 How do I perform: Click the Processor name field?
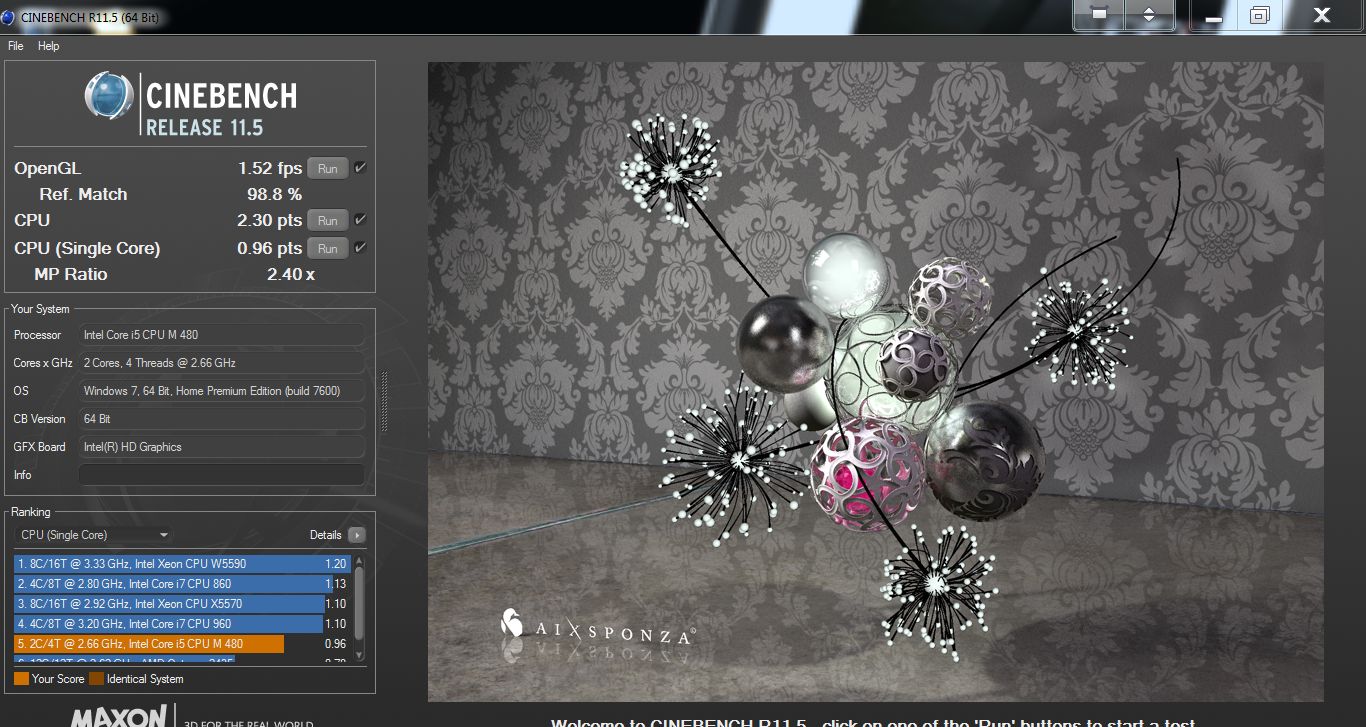(222, 335)
